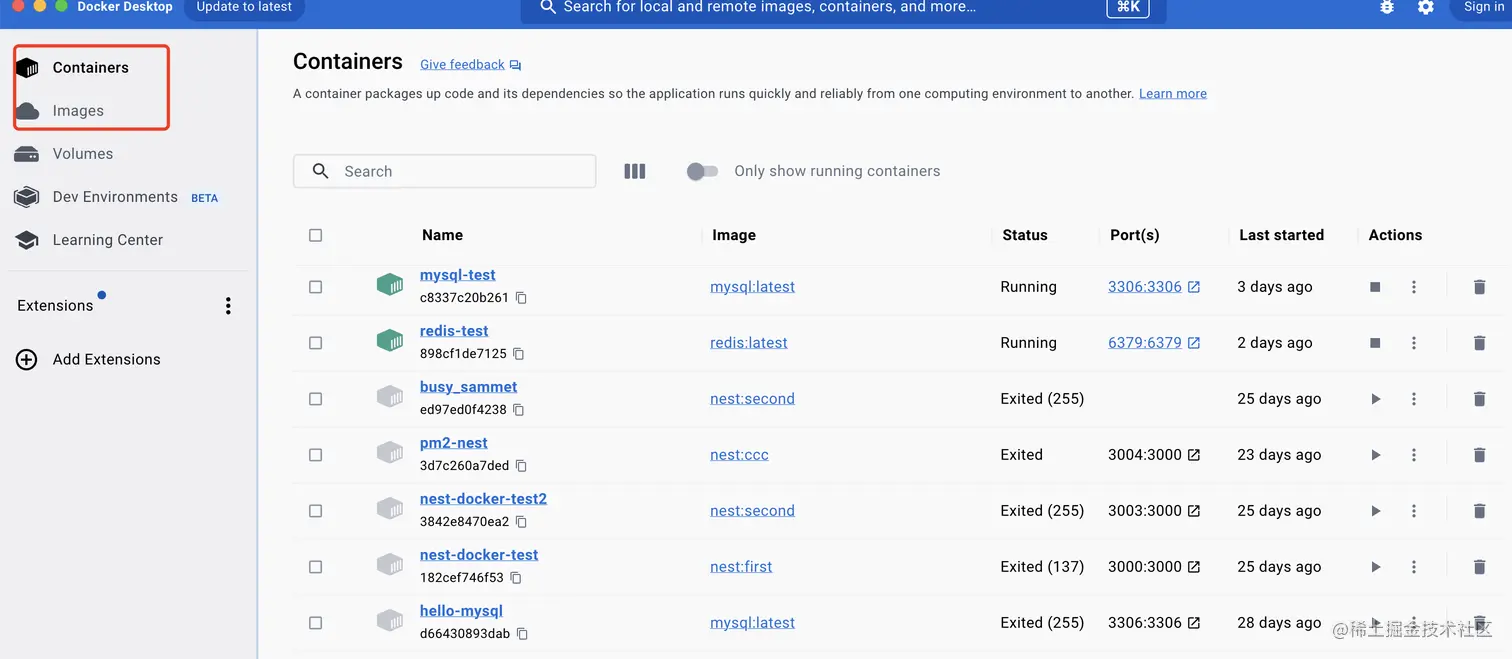Open the mysql:latest image link

pos(752,287)
